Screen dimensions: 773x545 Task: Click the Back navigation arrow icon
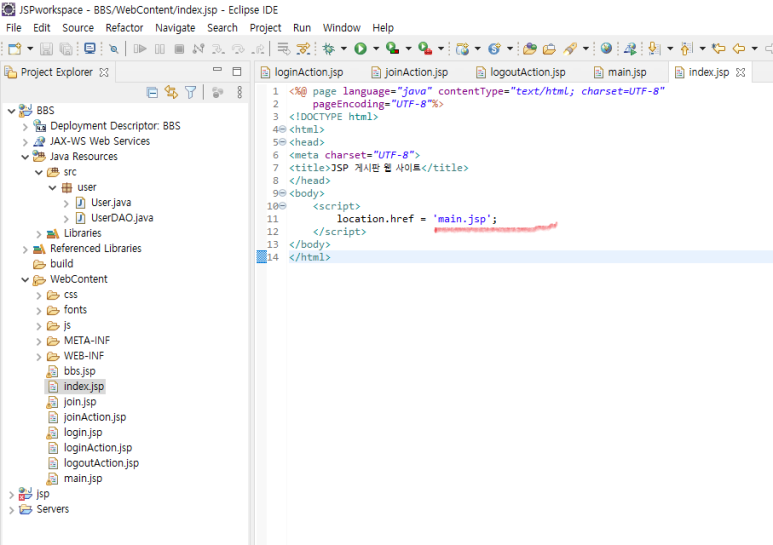pyautogui.click(x=739, y=48)
